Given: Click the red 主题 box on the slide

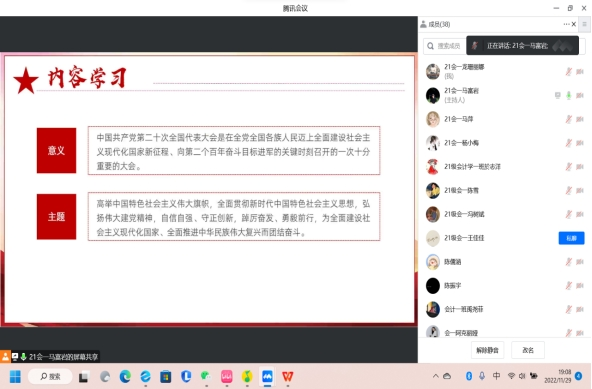Looking at the screenshot, I should (x=56, y=216).
